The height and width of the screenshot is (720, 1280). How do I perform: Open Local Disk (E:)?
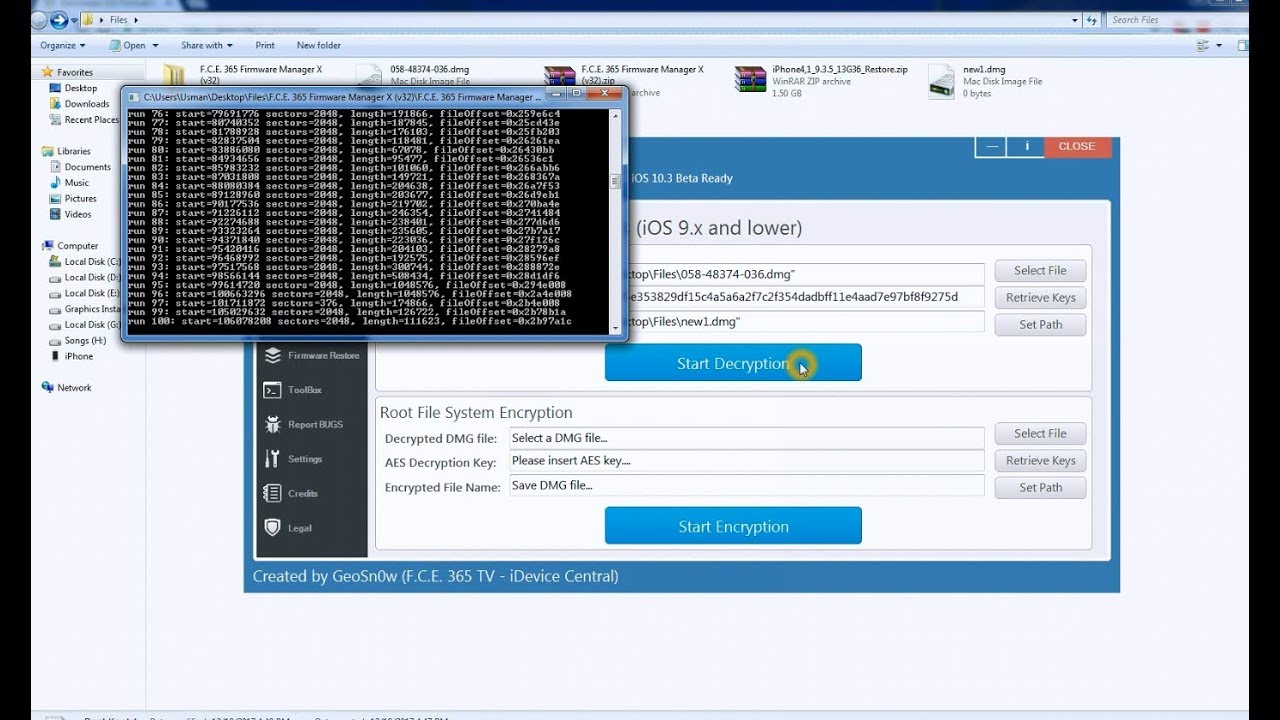[84, 293]
